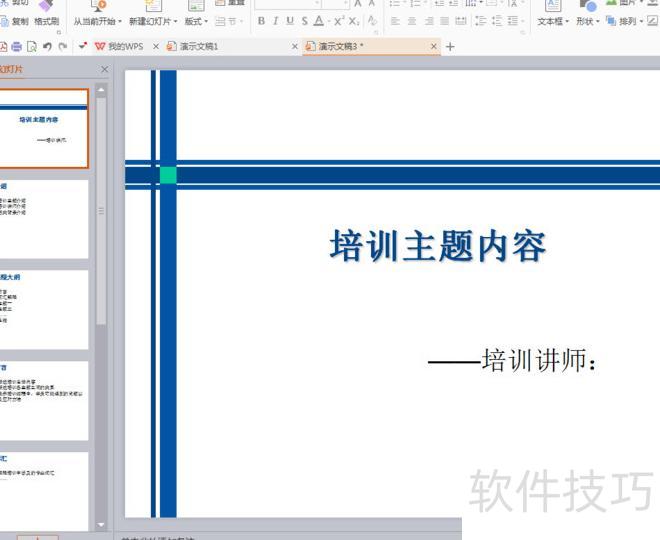The height and width of the screenshot is (540, 660).
Task: Select the third slide thumbnail
Action: click(44, 310)
